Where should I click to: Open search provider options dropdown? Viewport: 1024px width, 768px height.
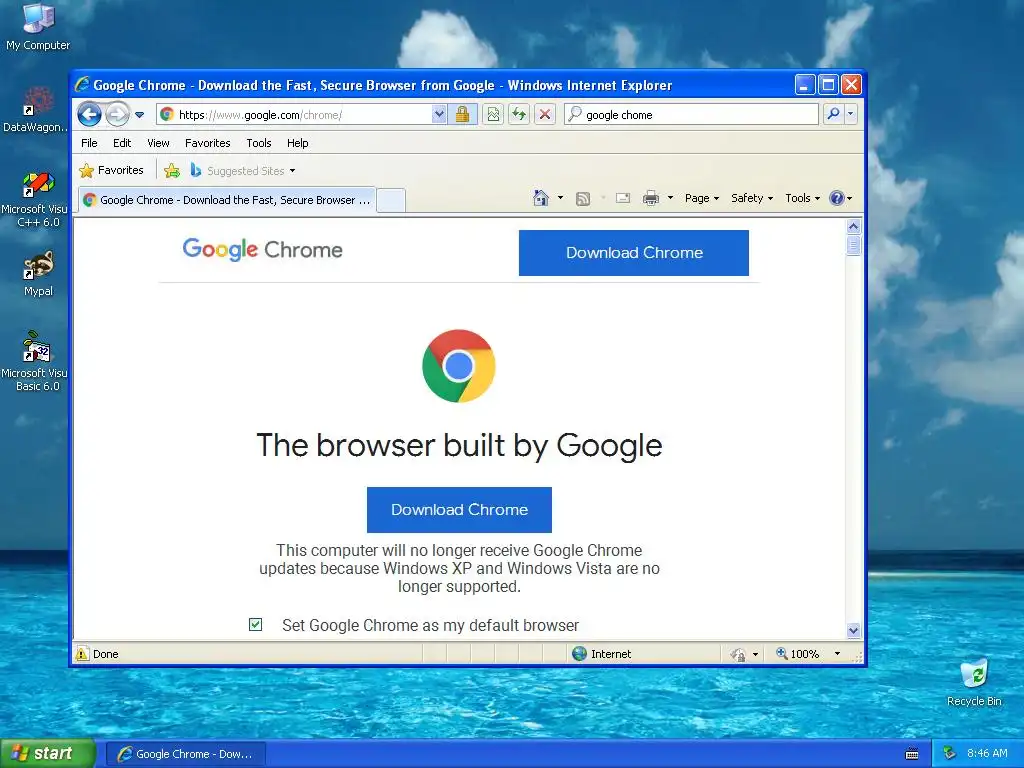tap(850, 114)
